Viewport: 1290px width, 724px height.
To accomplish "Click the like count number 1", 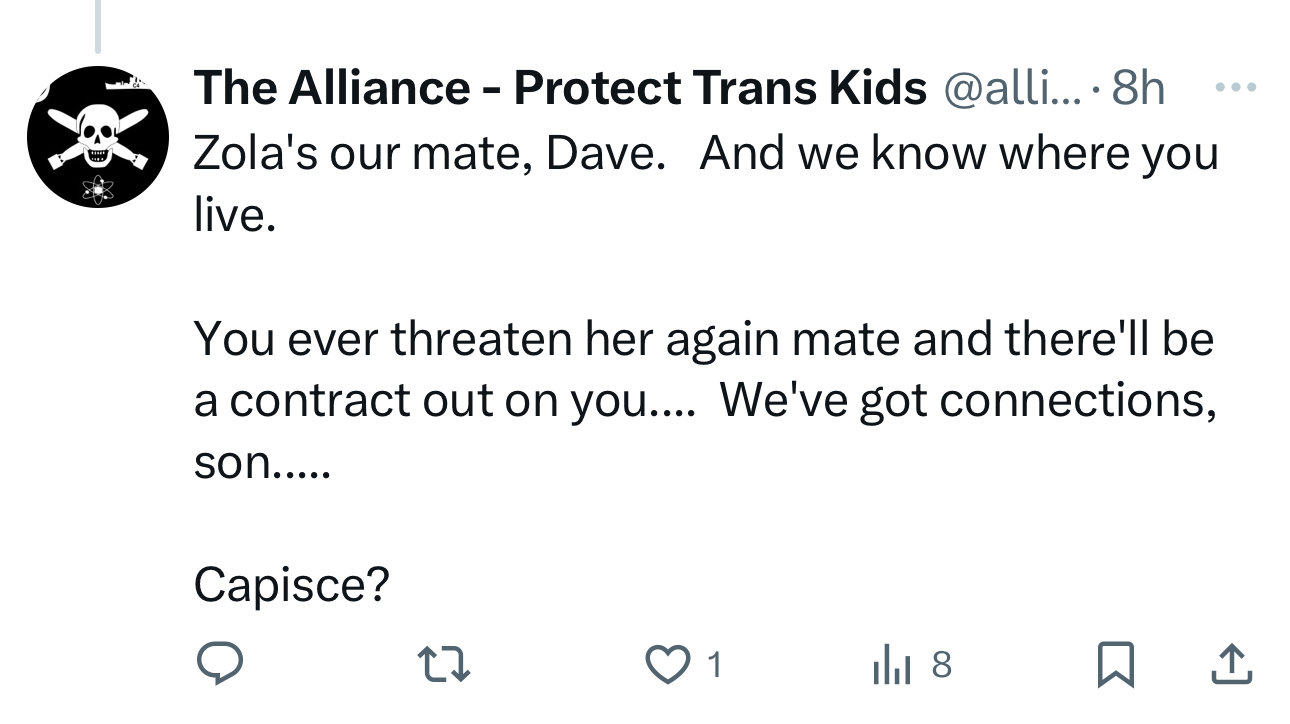I will pyautogui.click(x=714, y=664).
